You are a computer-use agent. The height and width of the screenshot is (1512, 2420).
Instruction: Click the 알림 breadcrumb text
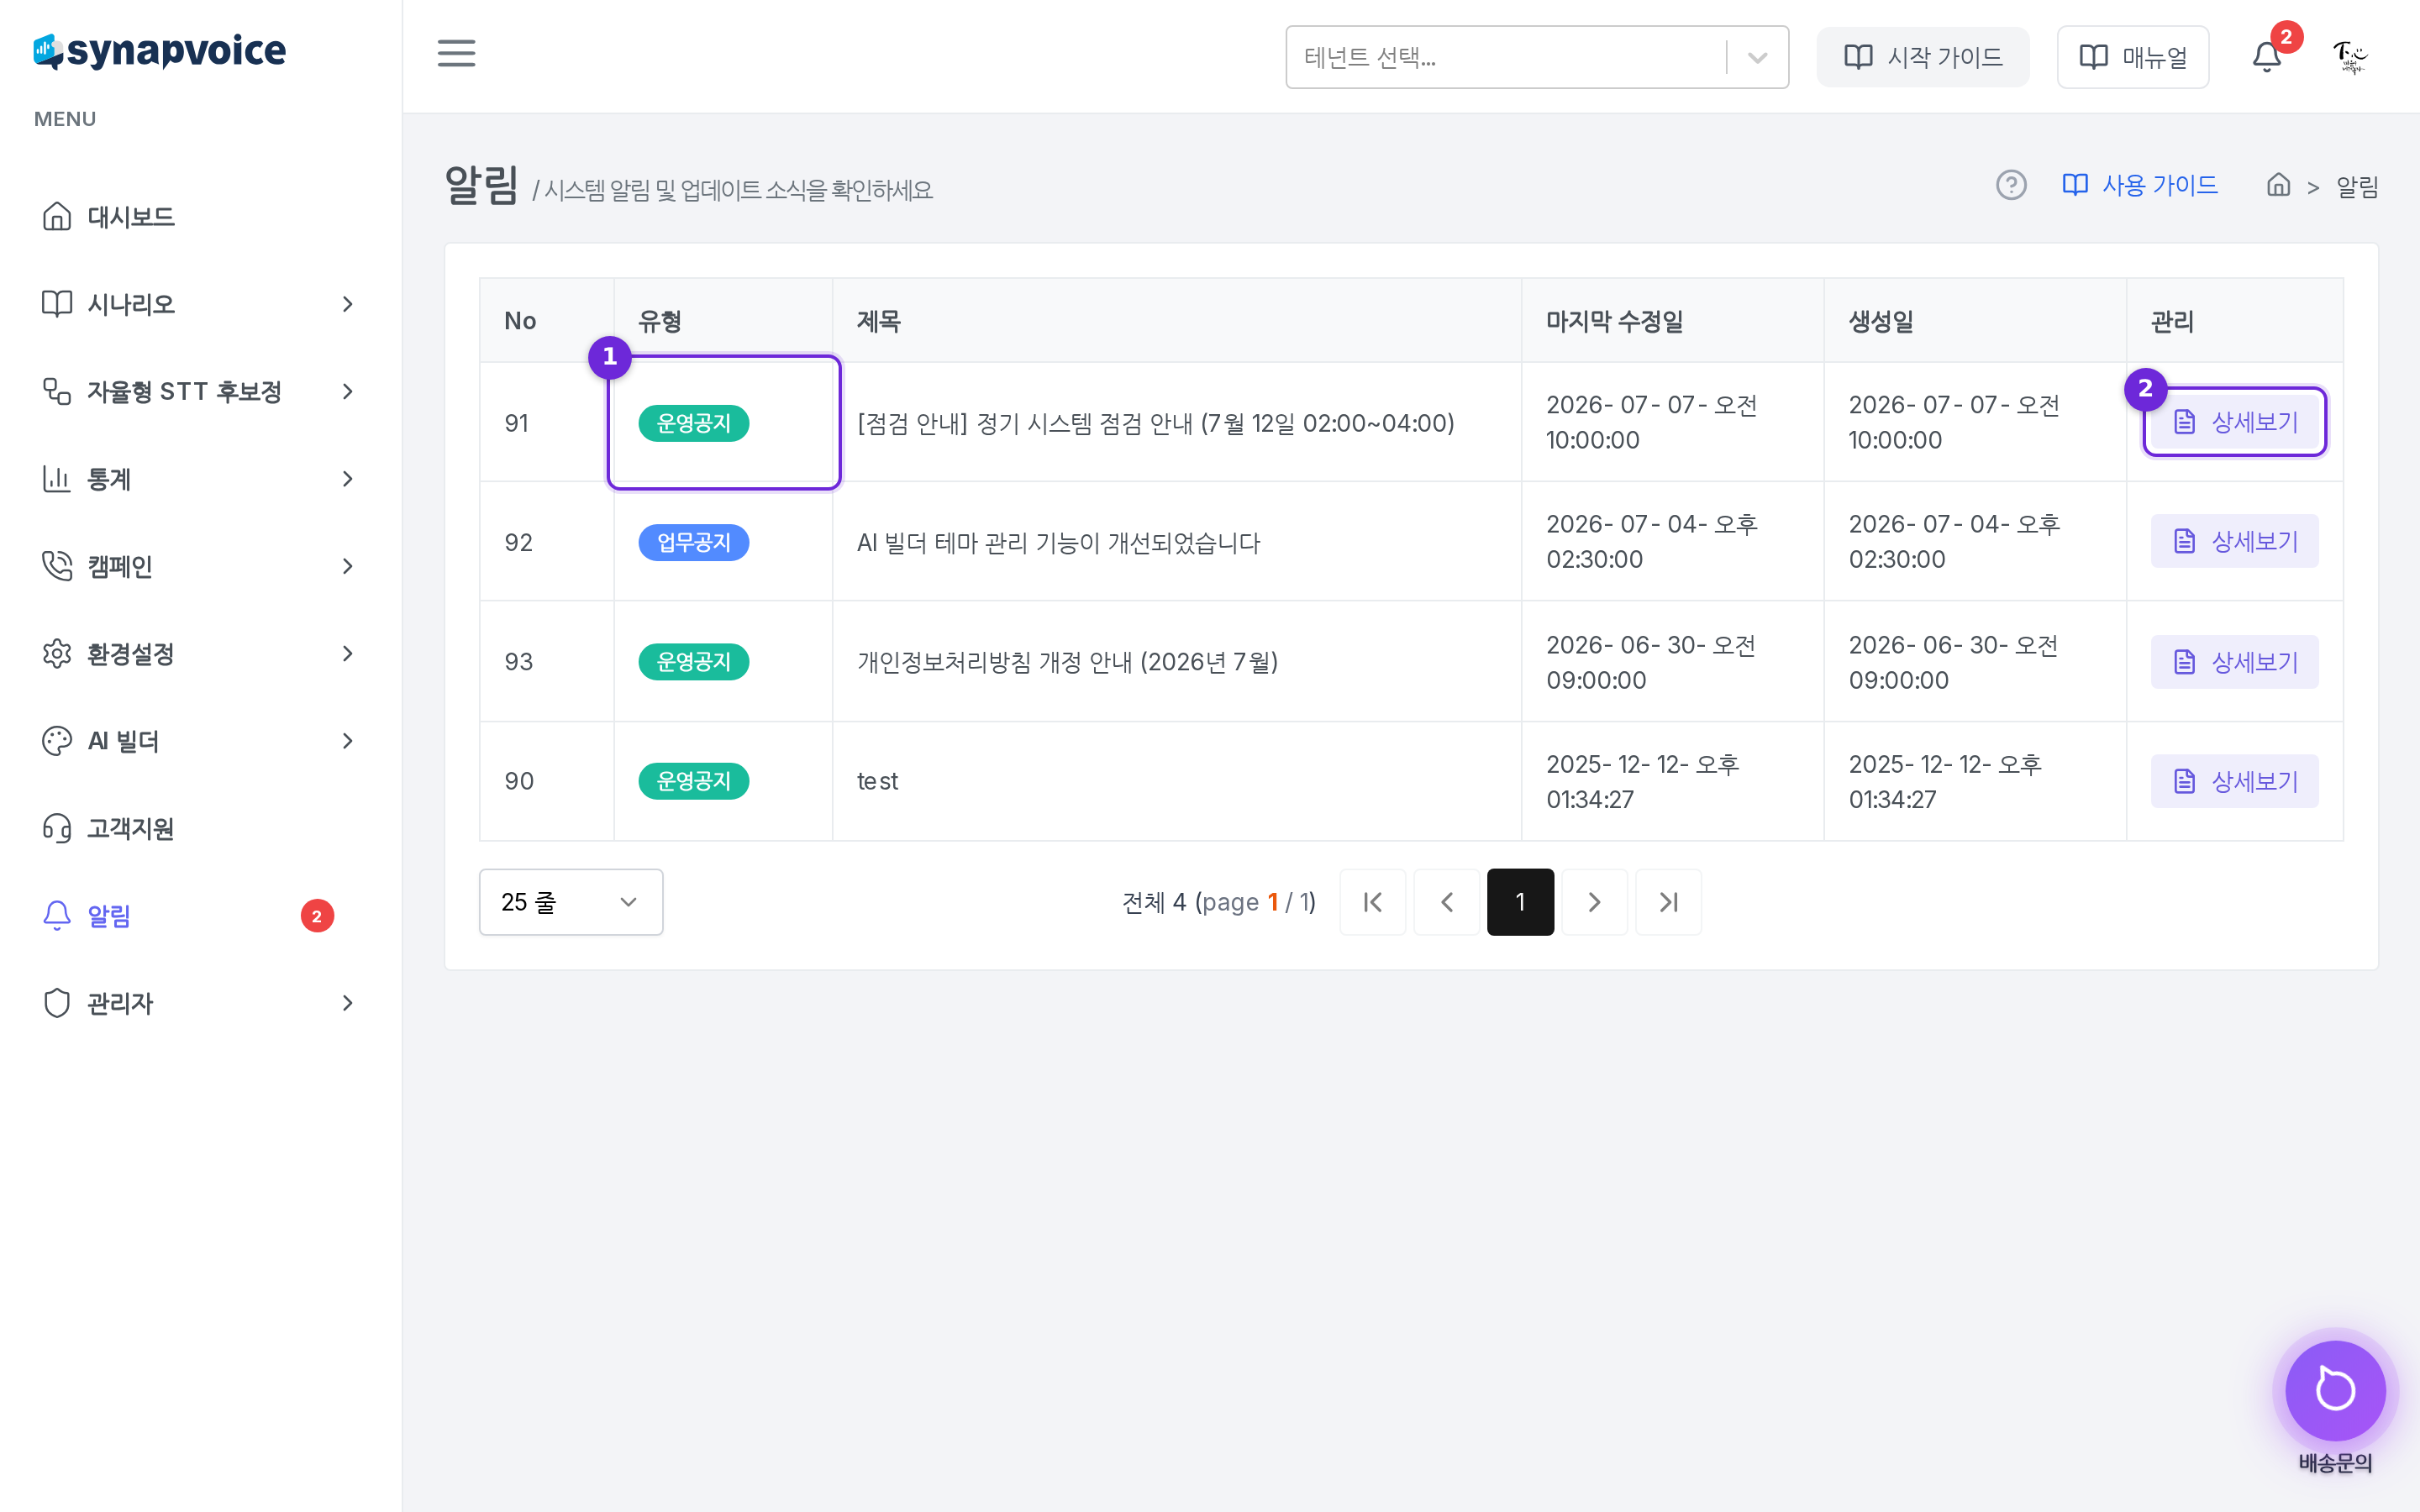coord(2356,187)
